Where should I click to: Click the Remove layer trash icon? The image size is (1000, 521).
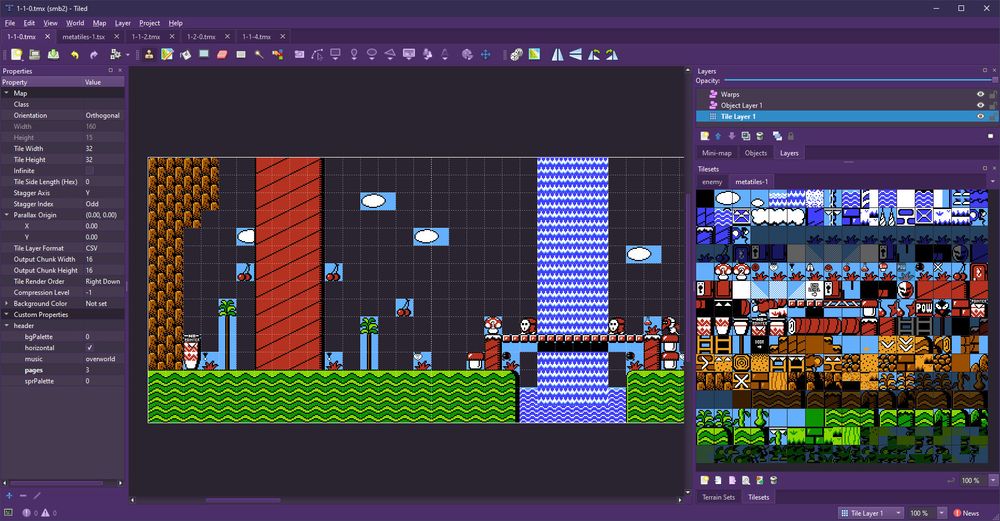coord(760,136)
